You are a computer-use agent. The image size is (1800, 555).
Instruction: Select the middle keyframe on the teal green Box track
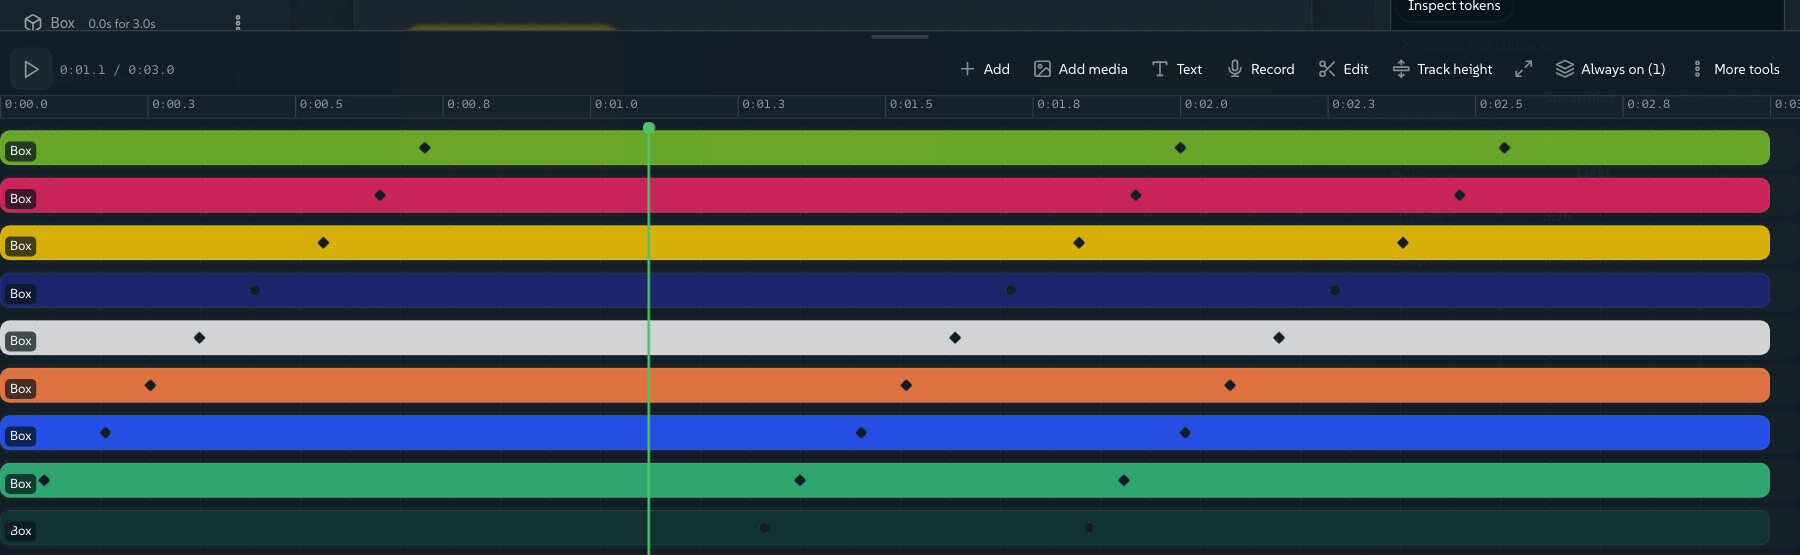(x=800, y=480)
